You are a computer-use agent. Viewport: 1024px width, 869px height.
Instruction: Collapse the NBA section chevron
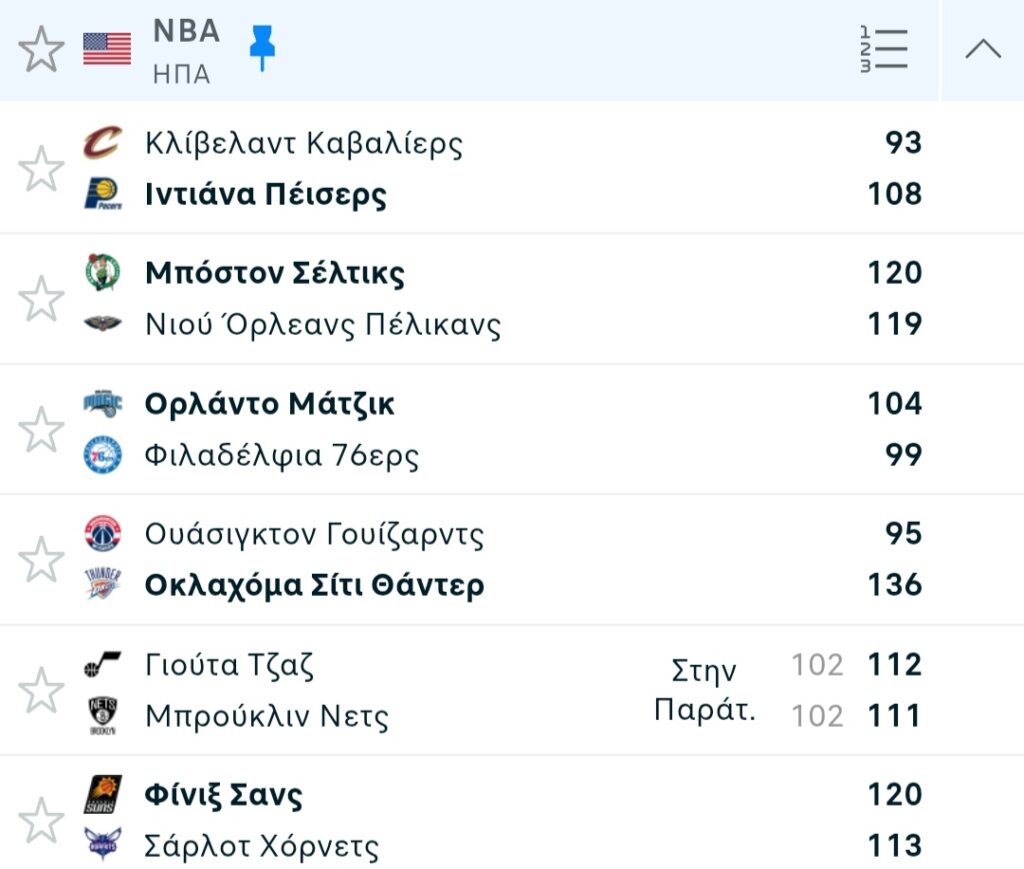pos(982,49)
